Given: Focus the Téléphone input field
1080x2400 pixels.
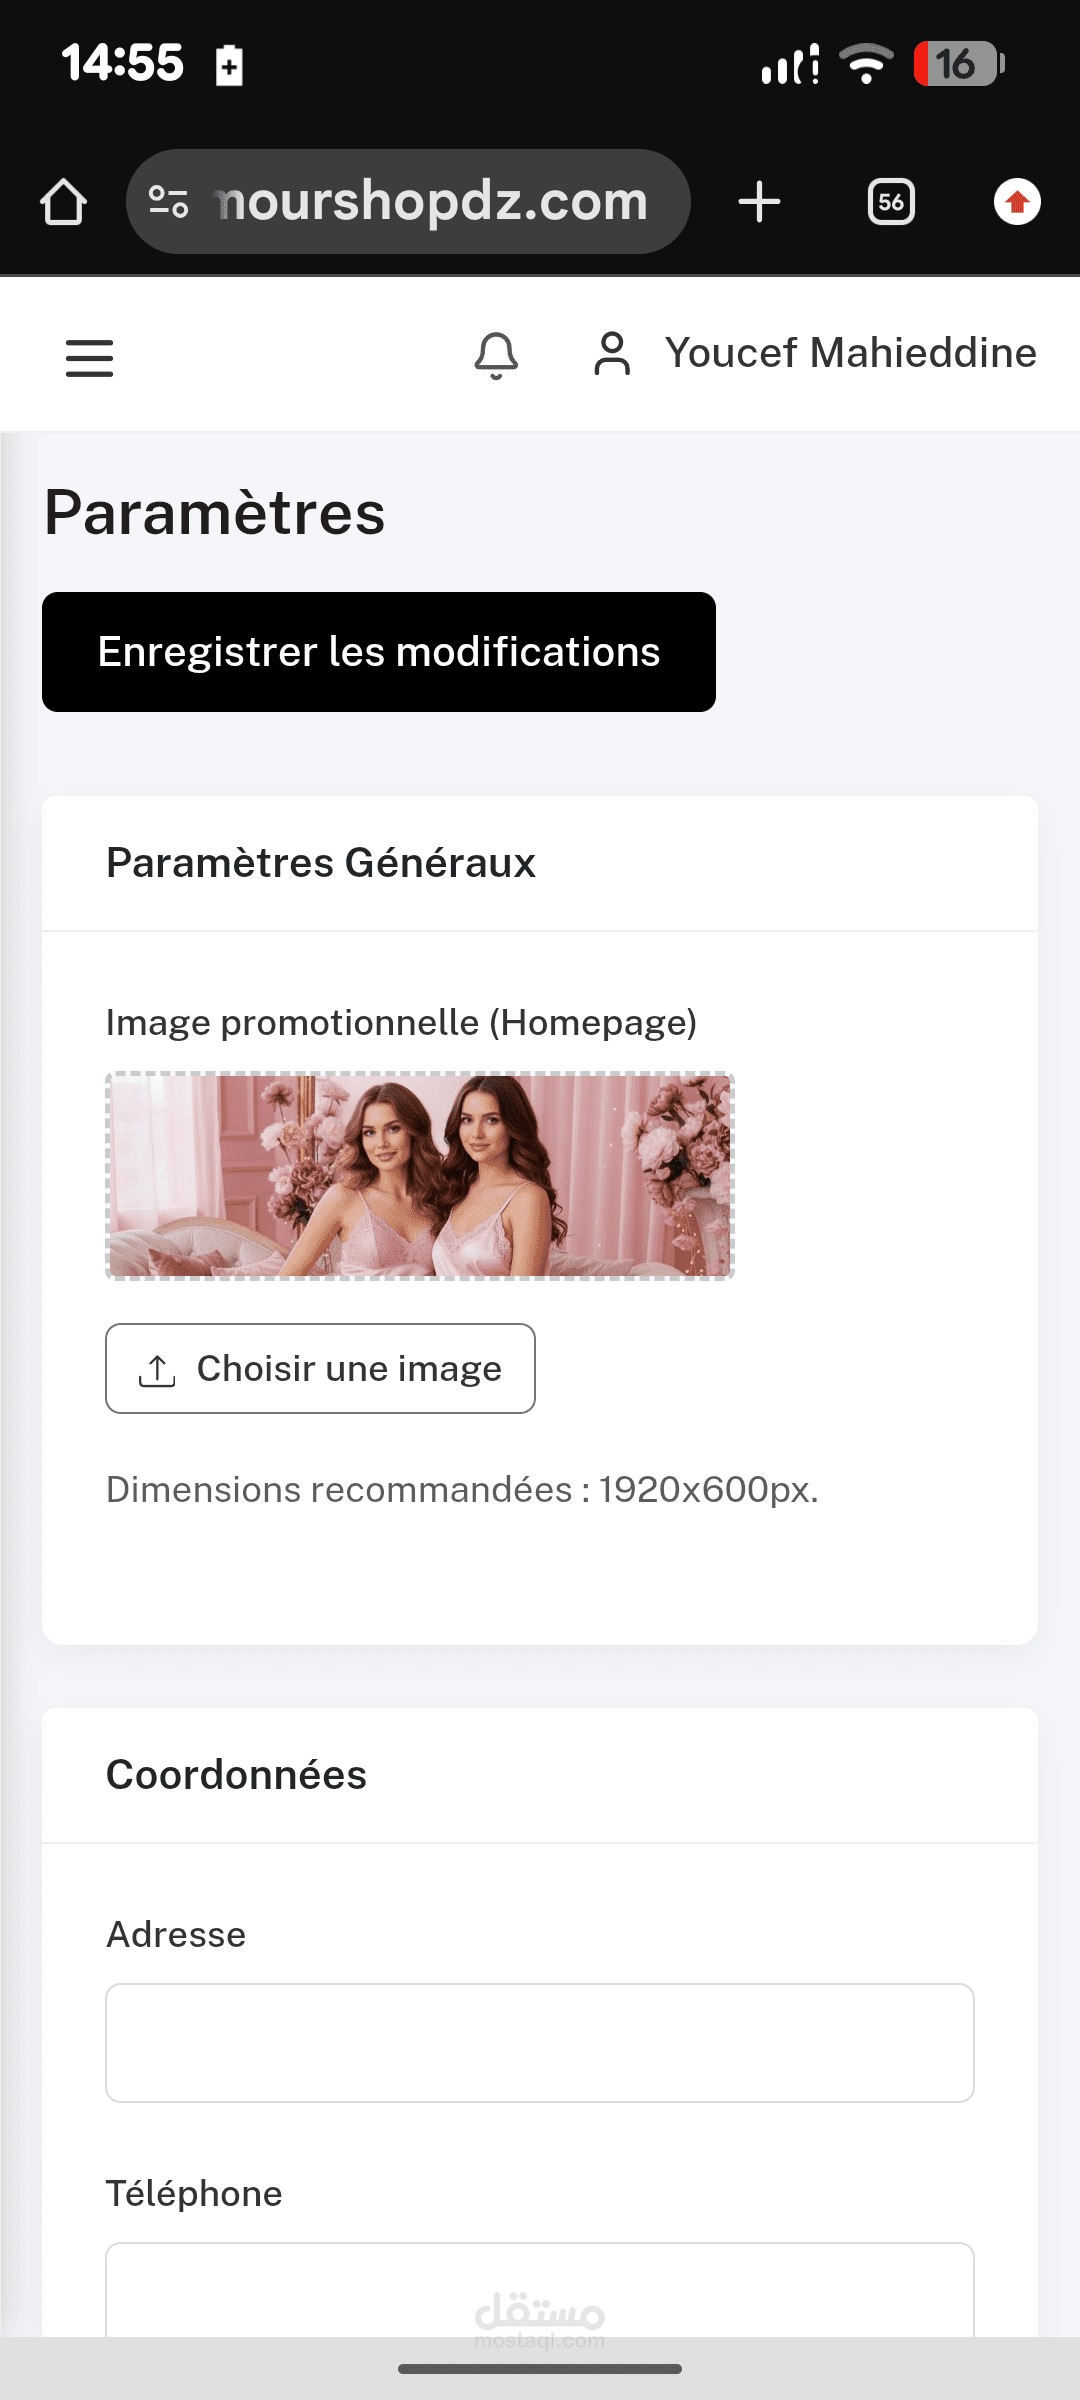Looking at the screenshot, I should [540, 2290].
